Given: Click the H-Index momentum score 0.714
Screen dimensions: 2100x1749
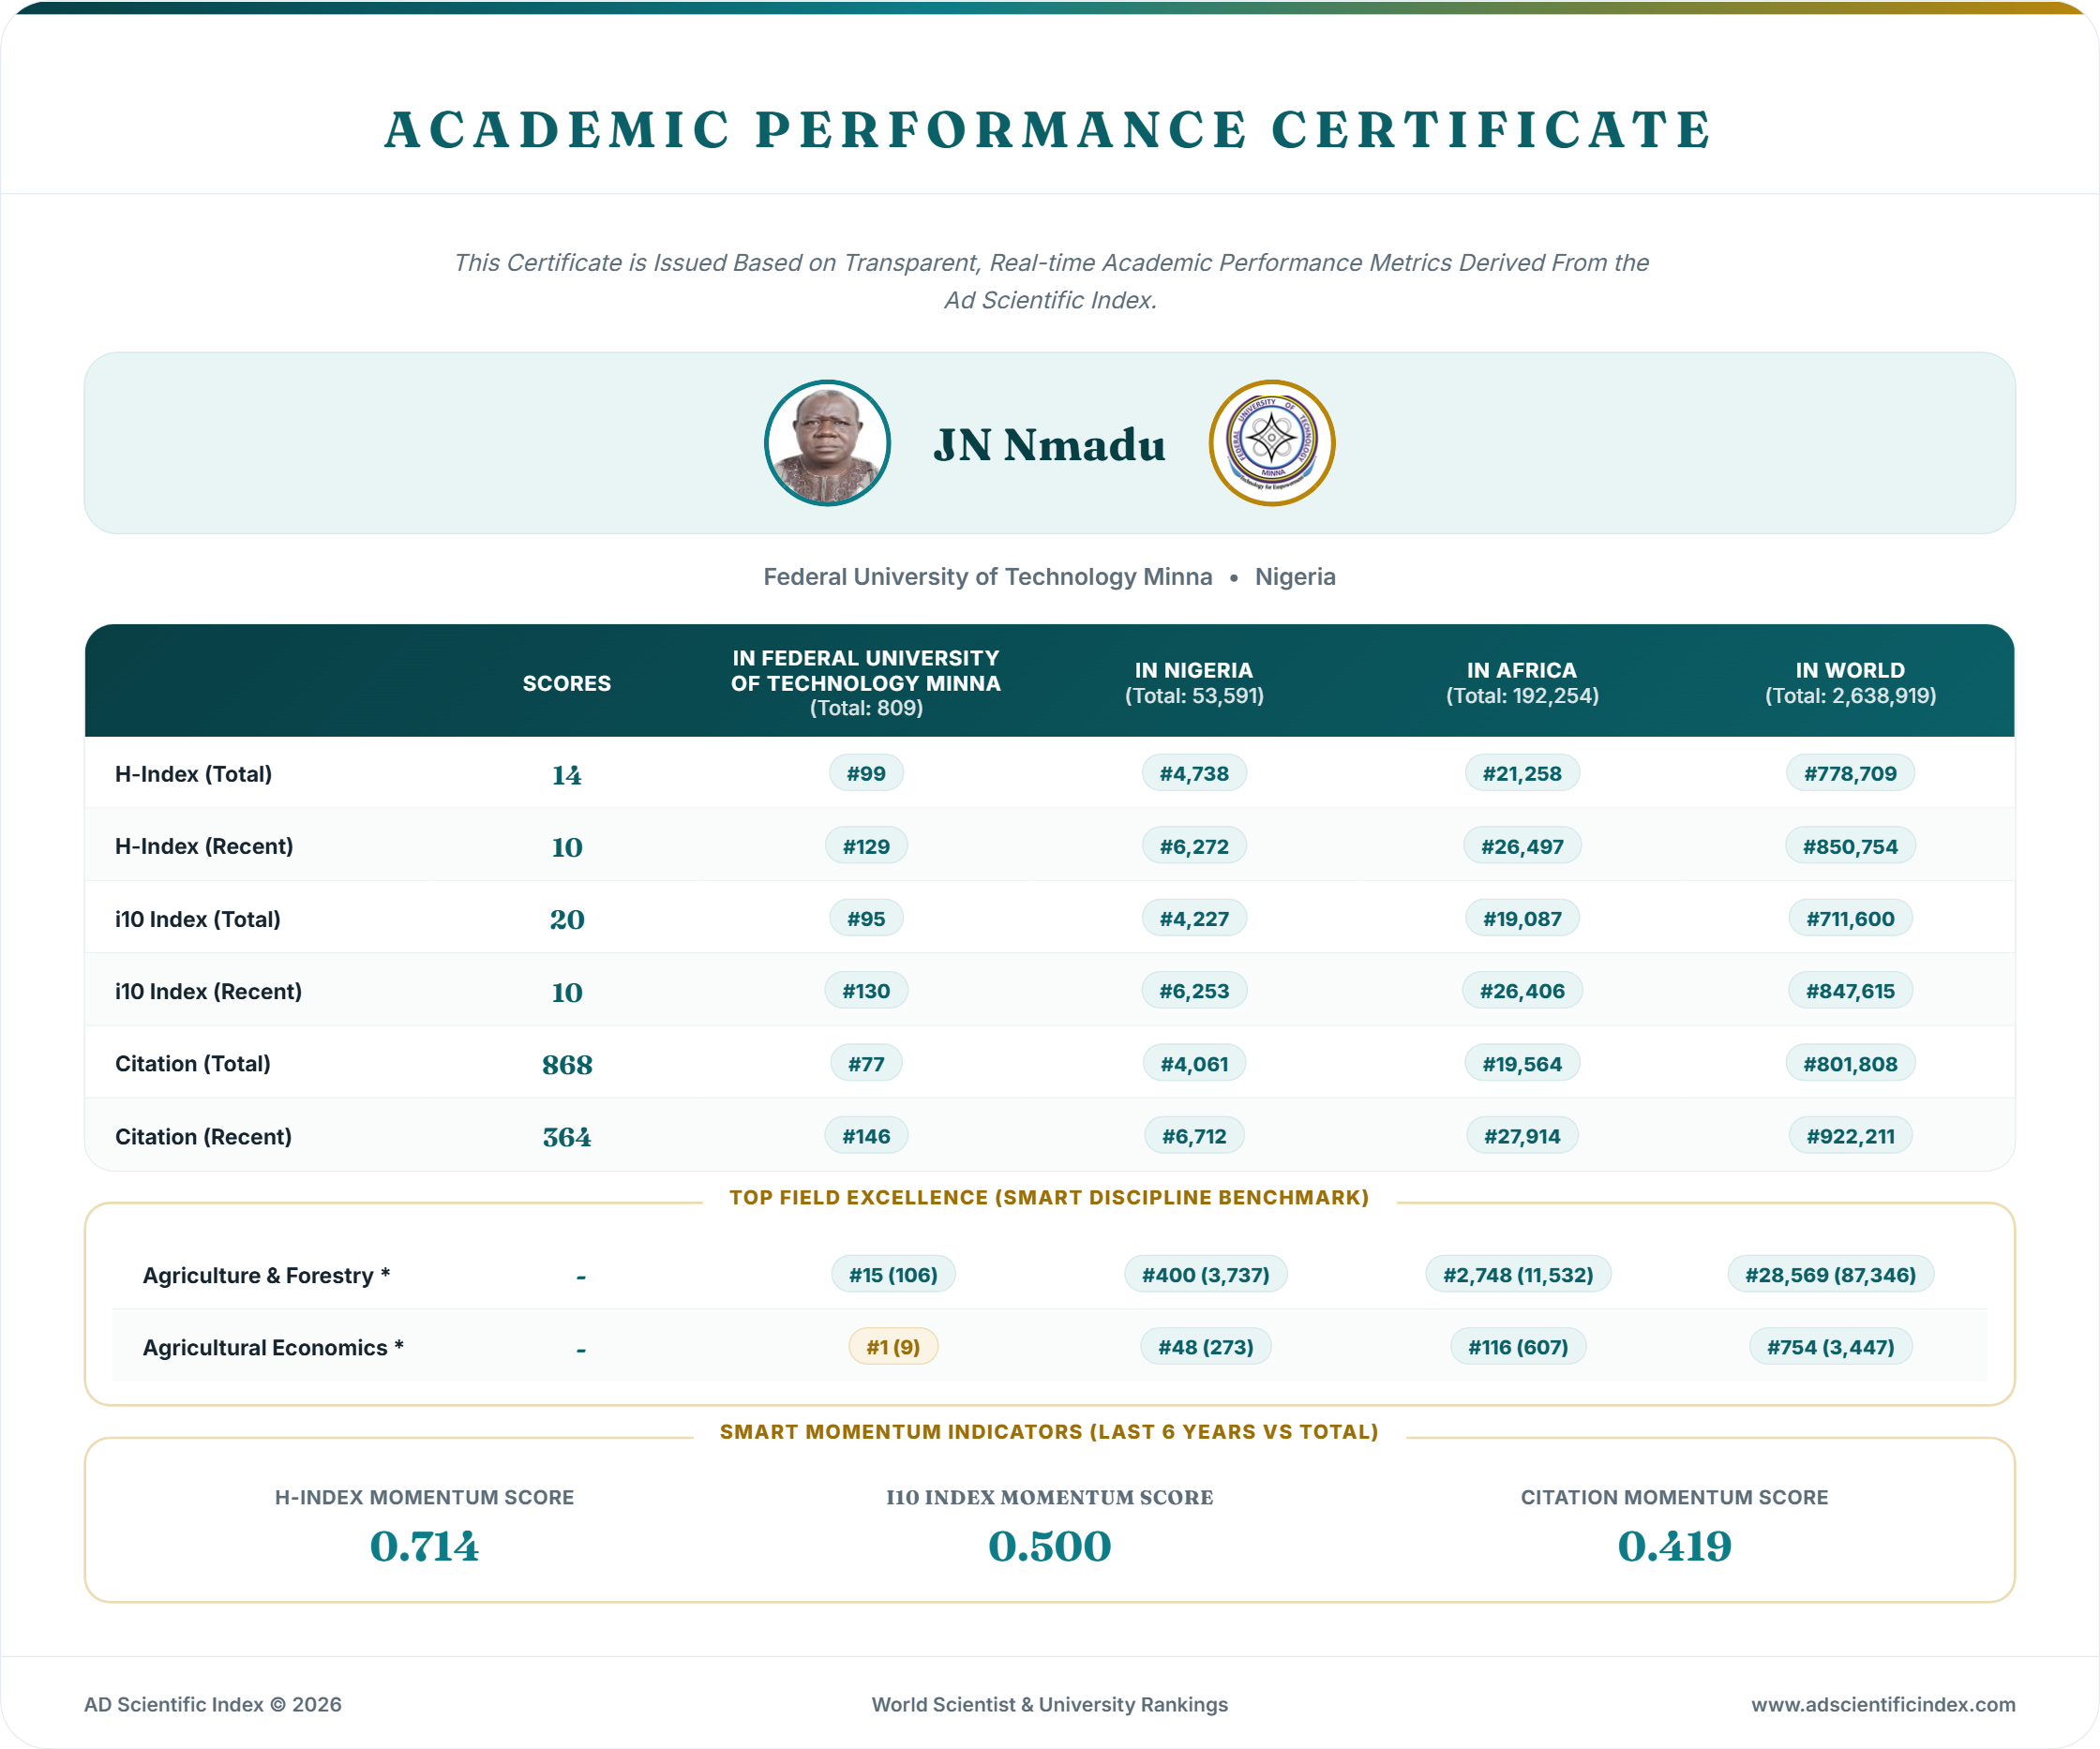Looking at the screenshot, I should (424, 1546).
